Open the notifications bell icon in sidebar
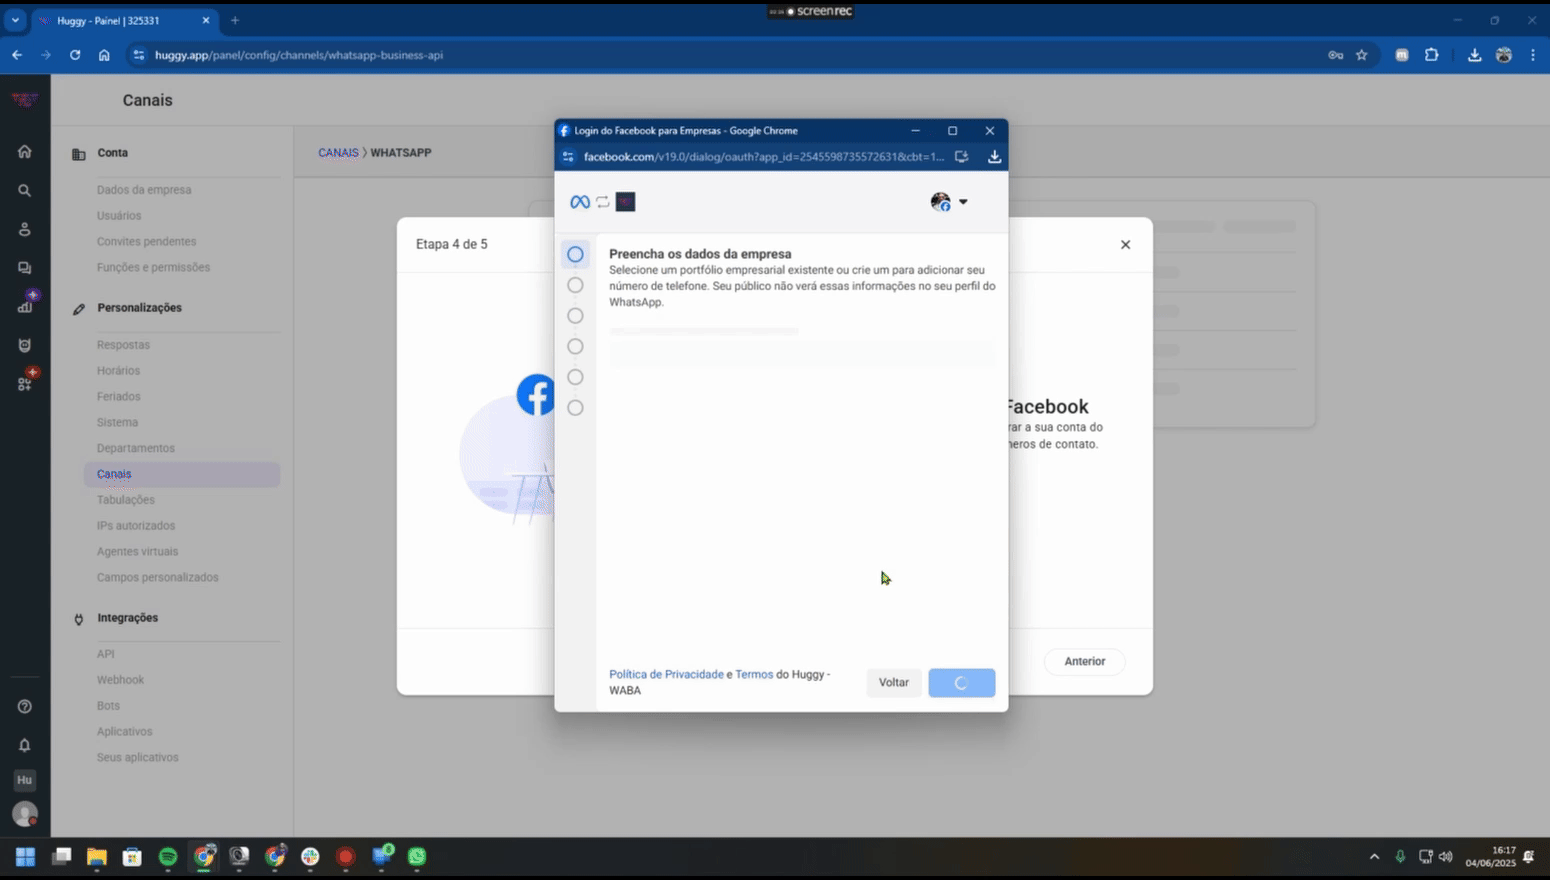1550x880 pixels. coord(24,745)
